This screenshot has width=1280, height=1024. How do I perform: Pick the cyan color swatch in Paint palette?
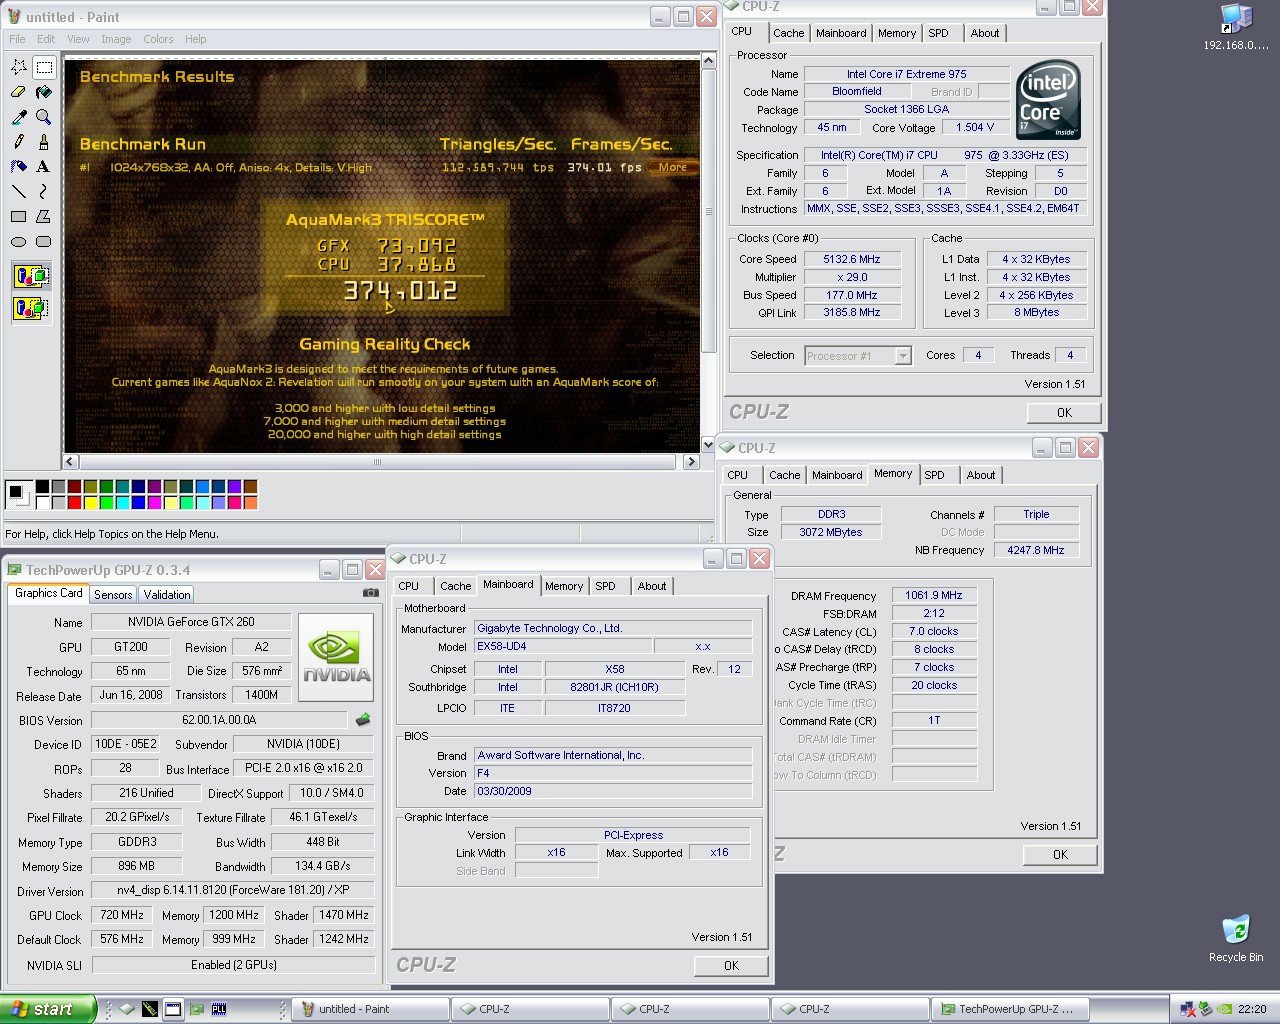tap(122, 502)
